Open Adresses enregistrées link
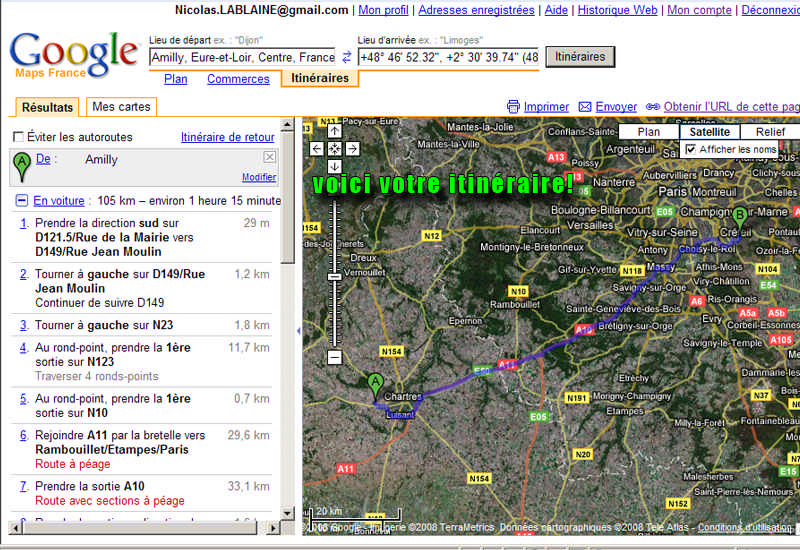 tap(477, 10)
